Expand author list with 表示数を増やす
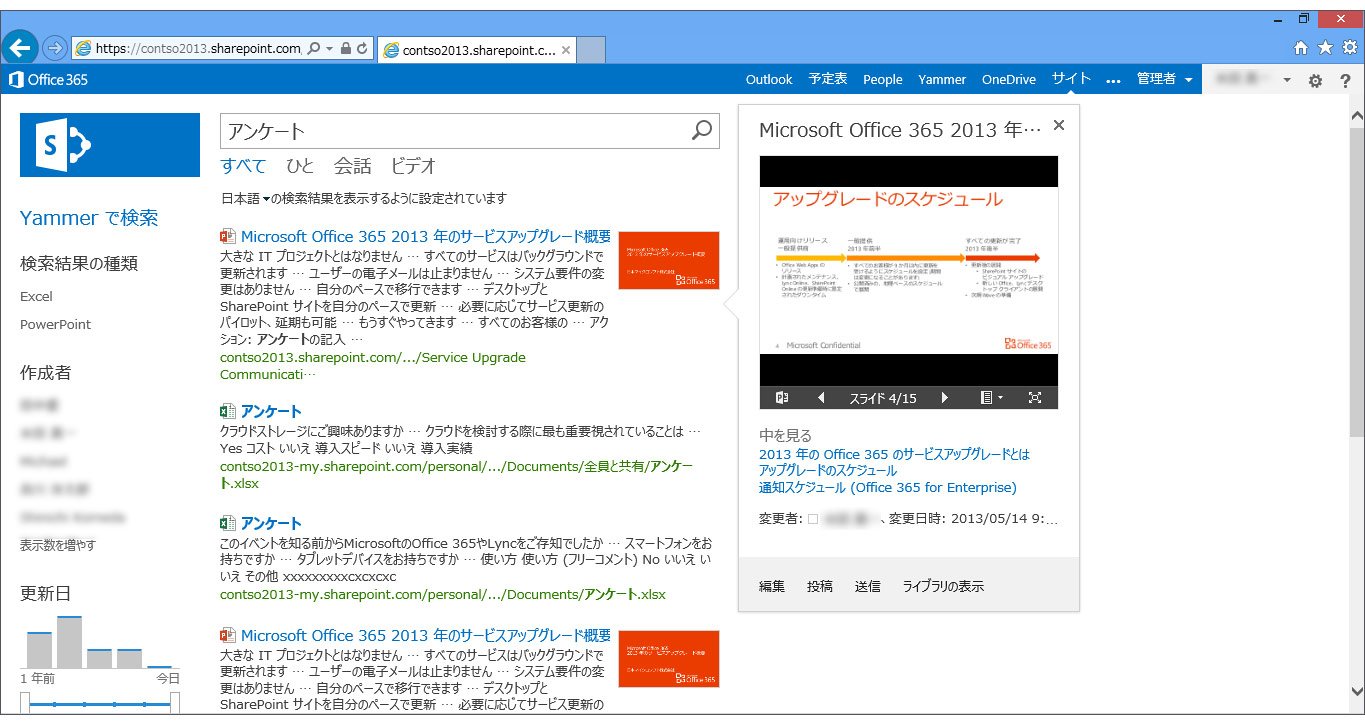1365x725 pixels. coord(58,545)
